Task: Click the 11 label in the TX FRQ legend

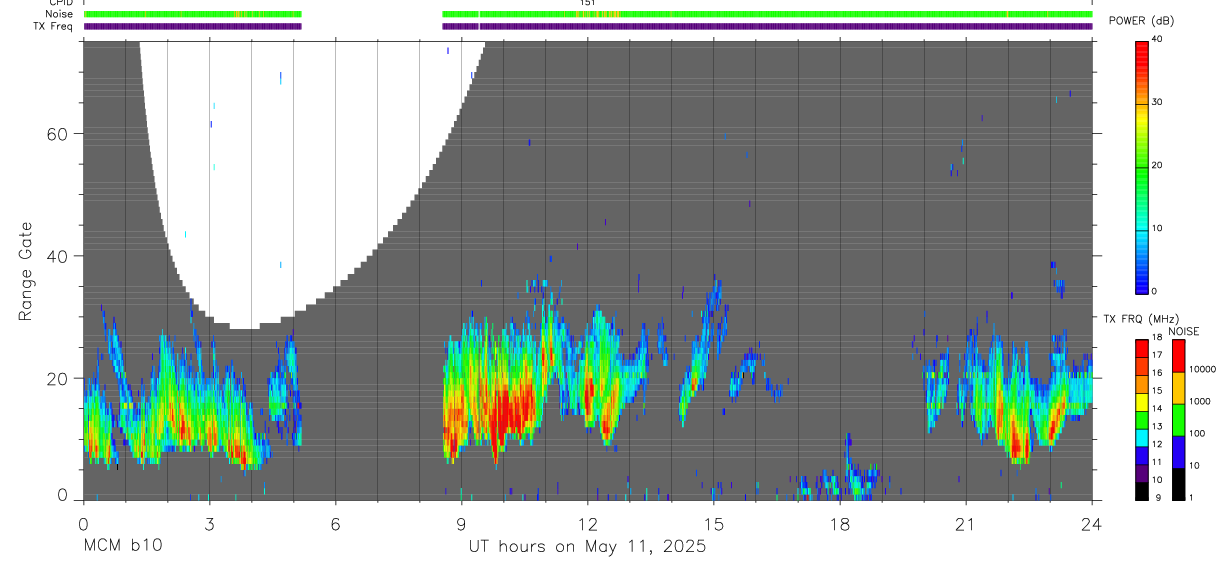Action: tap(1156, 462)
